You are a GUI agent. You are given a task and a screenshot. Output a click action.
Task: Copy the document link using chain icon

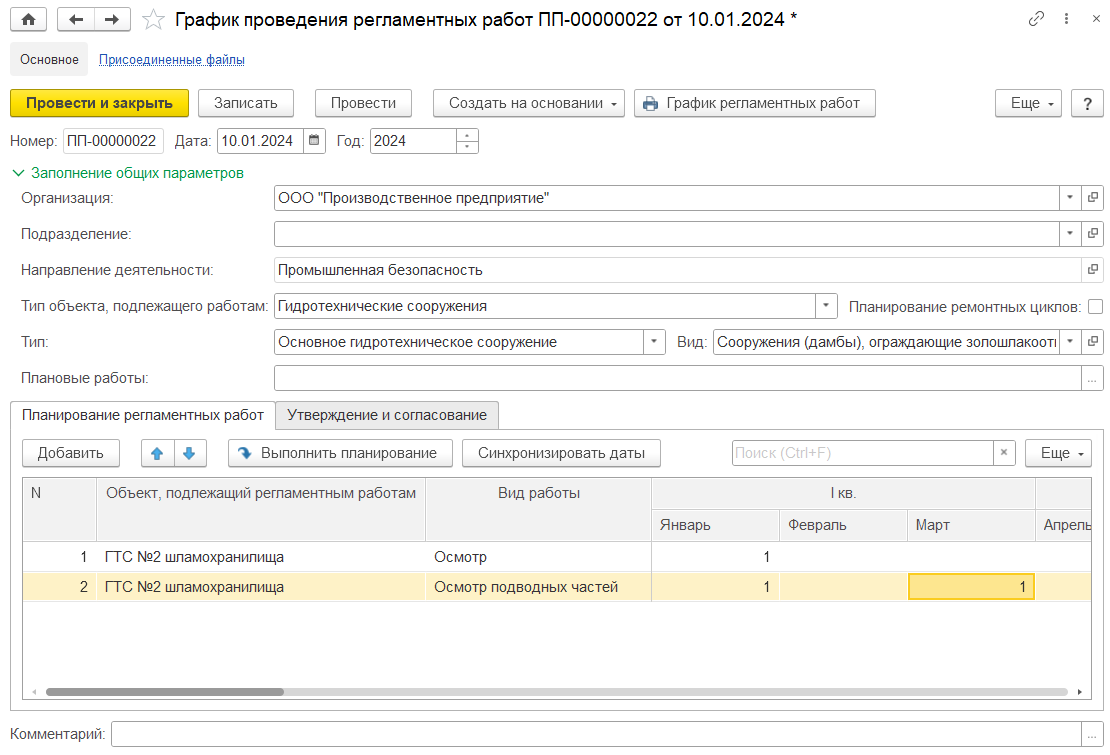tap(1036, 20)
